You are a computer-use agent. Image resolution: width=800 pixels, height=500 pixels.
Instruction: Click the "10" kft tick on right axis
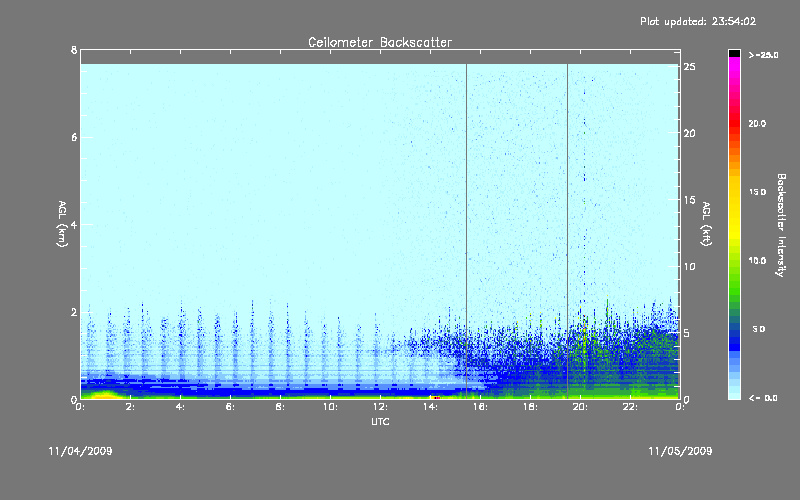(x=689, y=266)
